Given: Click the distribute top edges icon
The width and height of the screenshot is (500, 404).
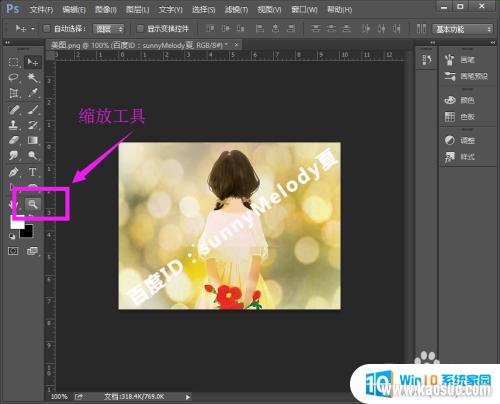Looking at the screenshot, I should coord(316,29).
